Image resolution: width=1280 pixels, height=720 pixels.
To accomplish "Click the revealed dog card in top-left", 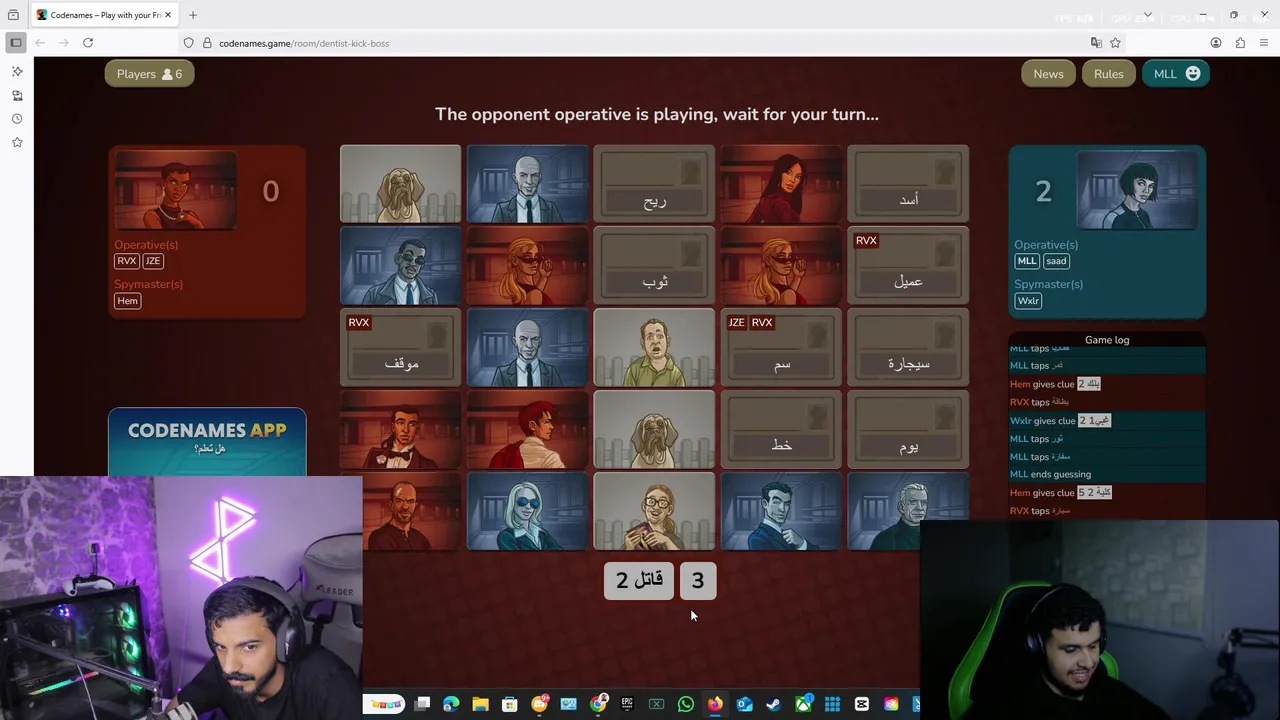I will (x=400, y=184).
